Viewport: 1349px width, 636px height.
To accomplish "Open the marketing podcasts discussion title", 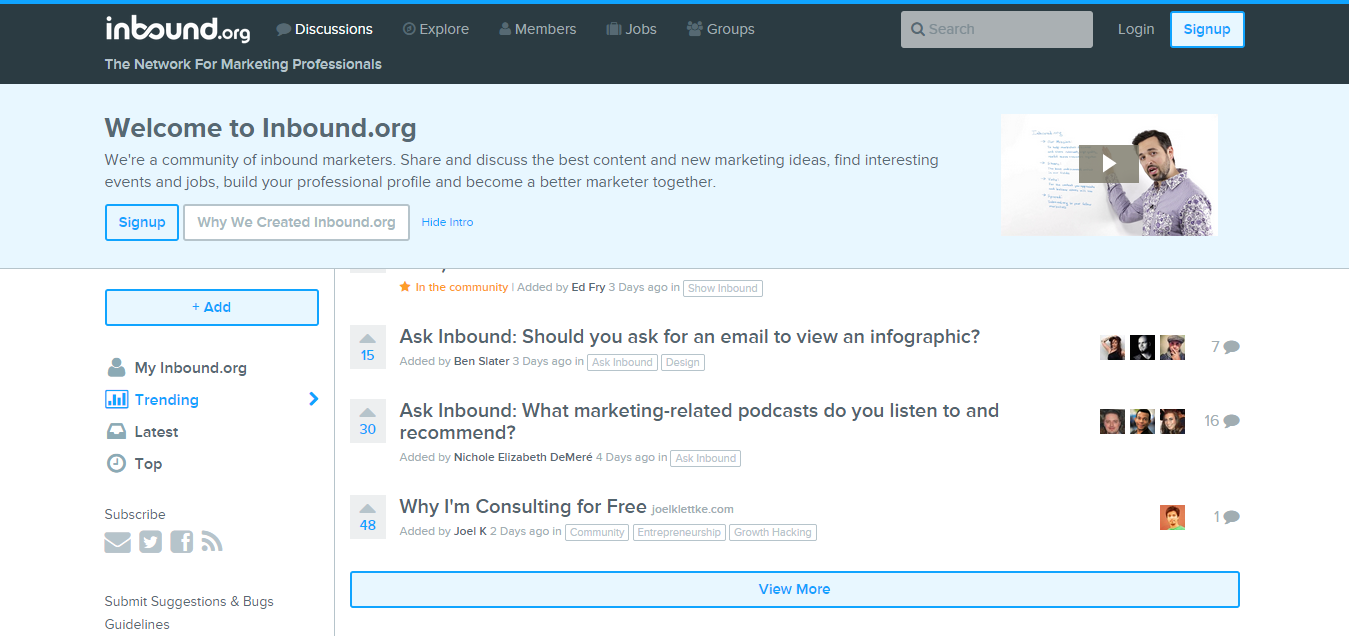I will pyautogui.click(x=699, y=422).
